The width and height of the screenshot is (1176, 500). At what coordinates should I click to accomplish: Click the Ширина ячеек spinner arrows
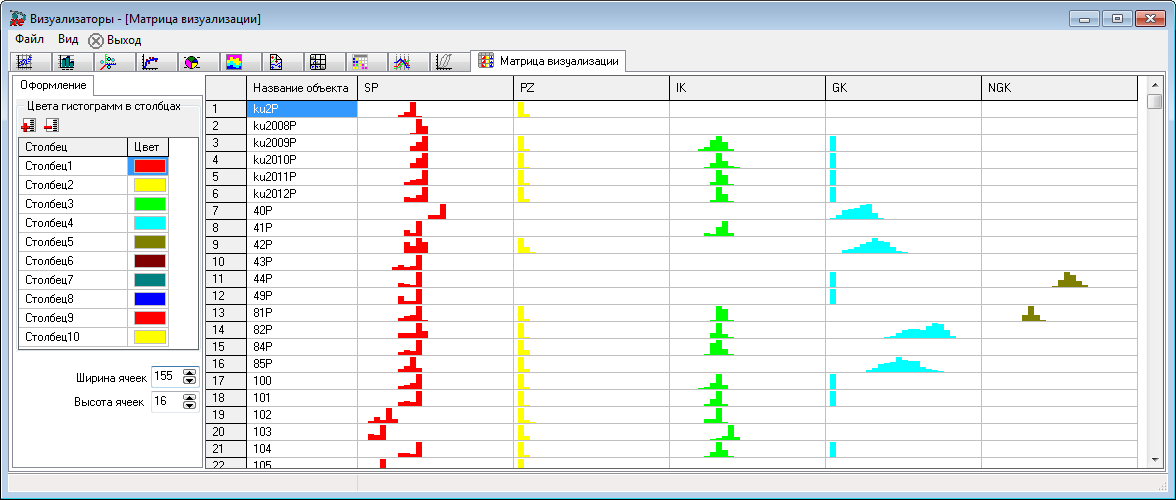click(190, 377)
